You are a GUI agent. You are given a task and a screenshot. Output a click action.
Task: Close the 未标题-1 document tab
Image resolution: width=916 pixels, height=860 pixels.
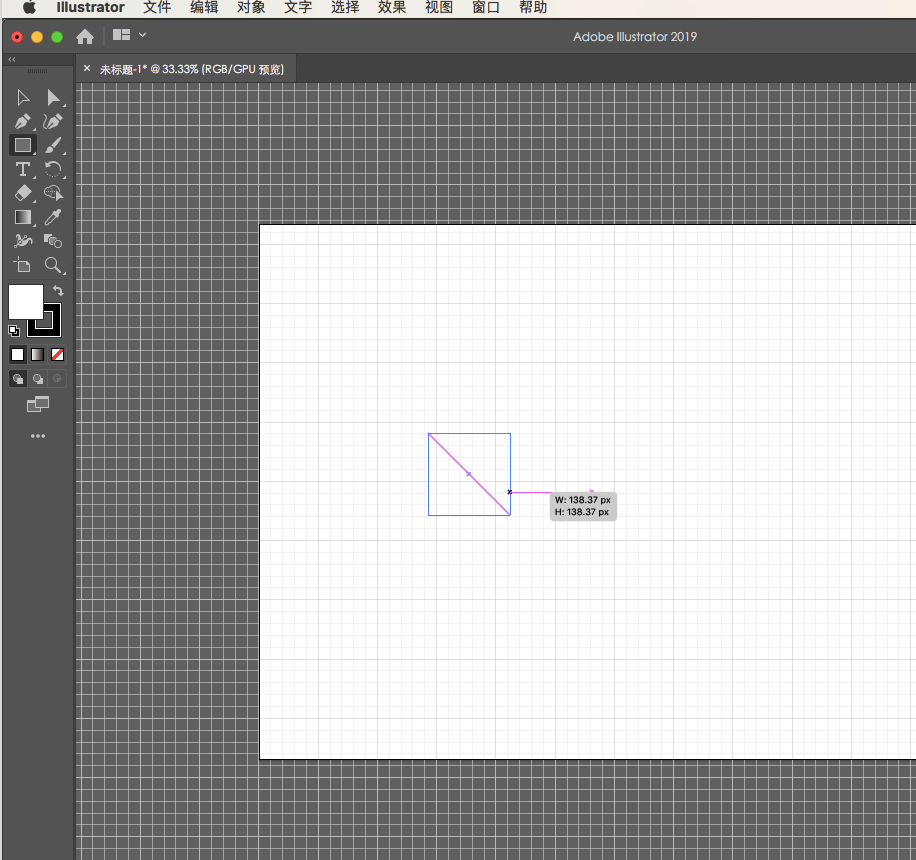(x=87, y=68)
